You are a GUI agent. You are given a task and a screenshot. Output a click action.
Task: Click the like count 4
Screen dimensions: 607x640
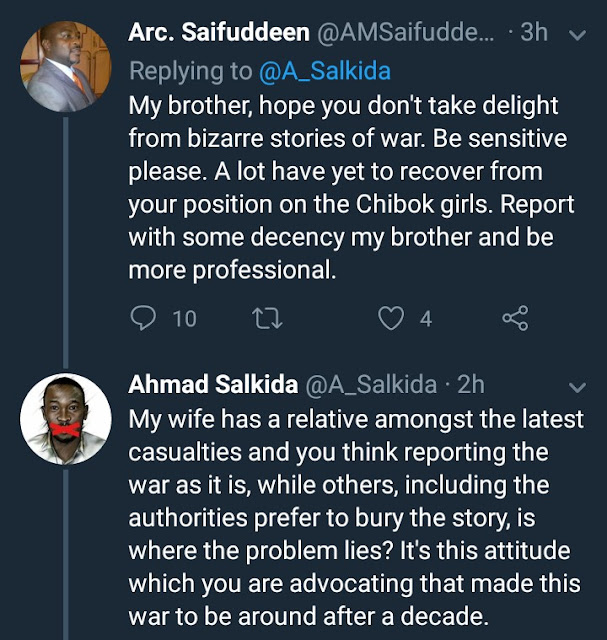point(426,319)
